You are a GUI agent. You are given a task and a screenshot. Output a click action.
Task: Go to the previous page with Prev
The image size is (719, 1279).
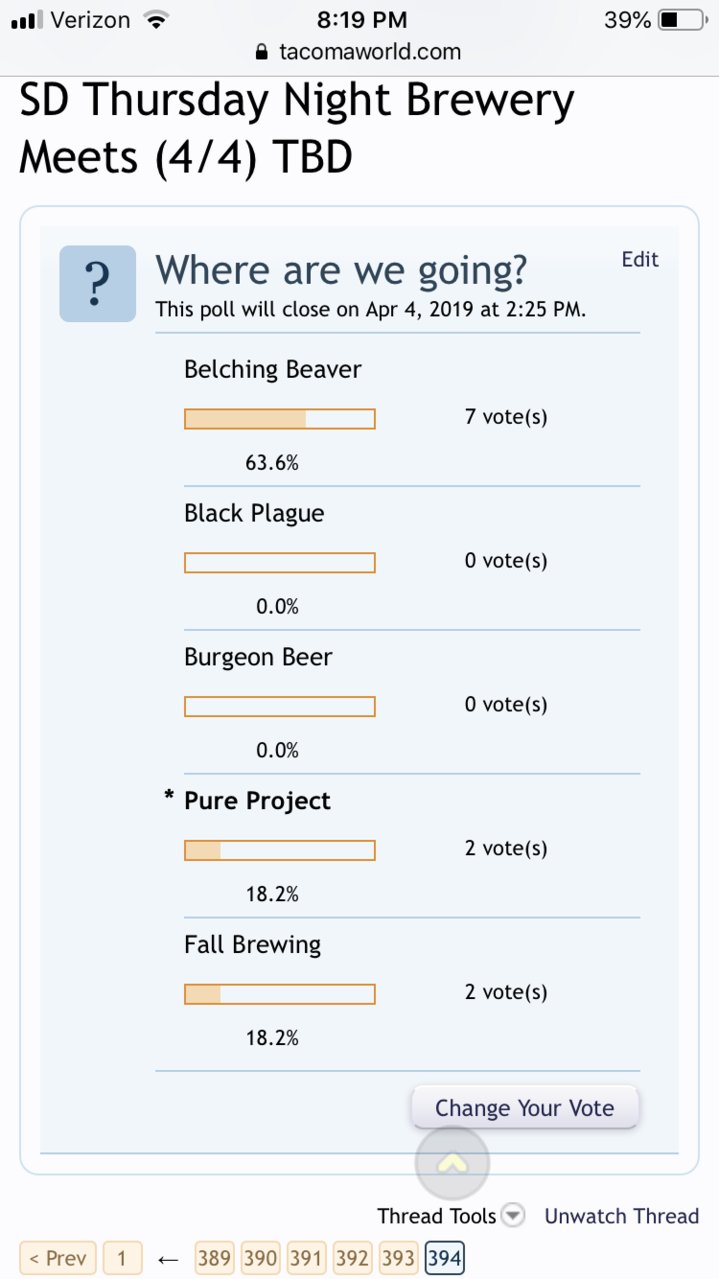(58, 1258)
